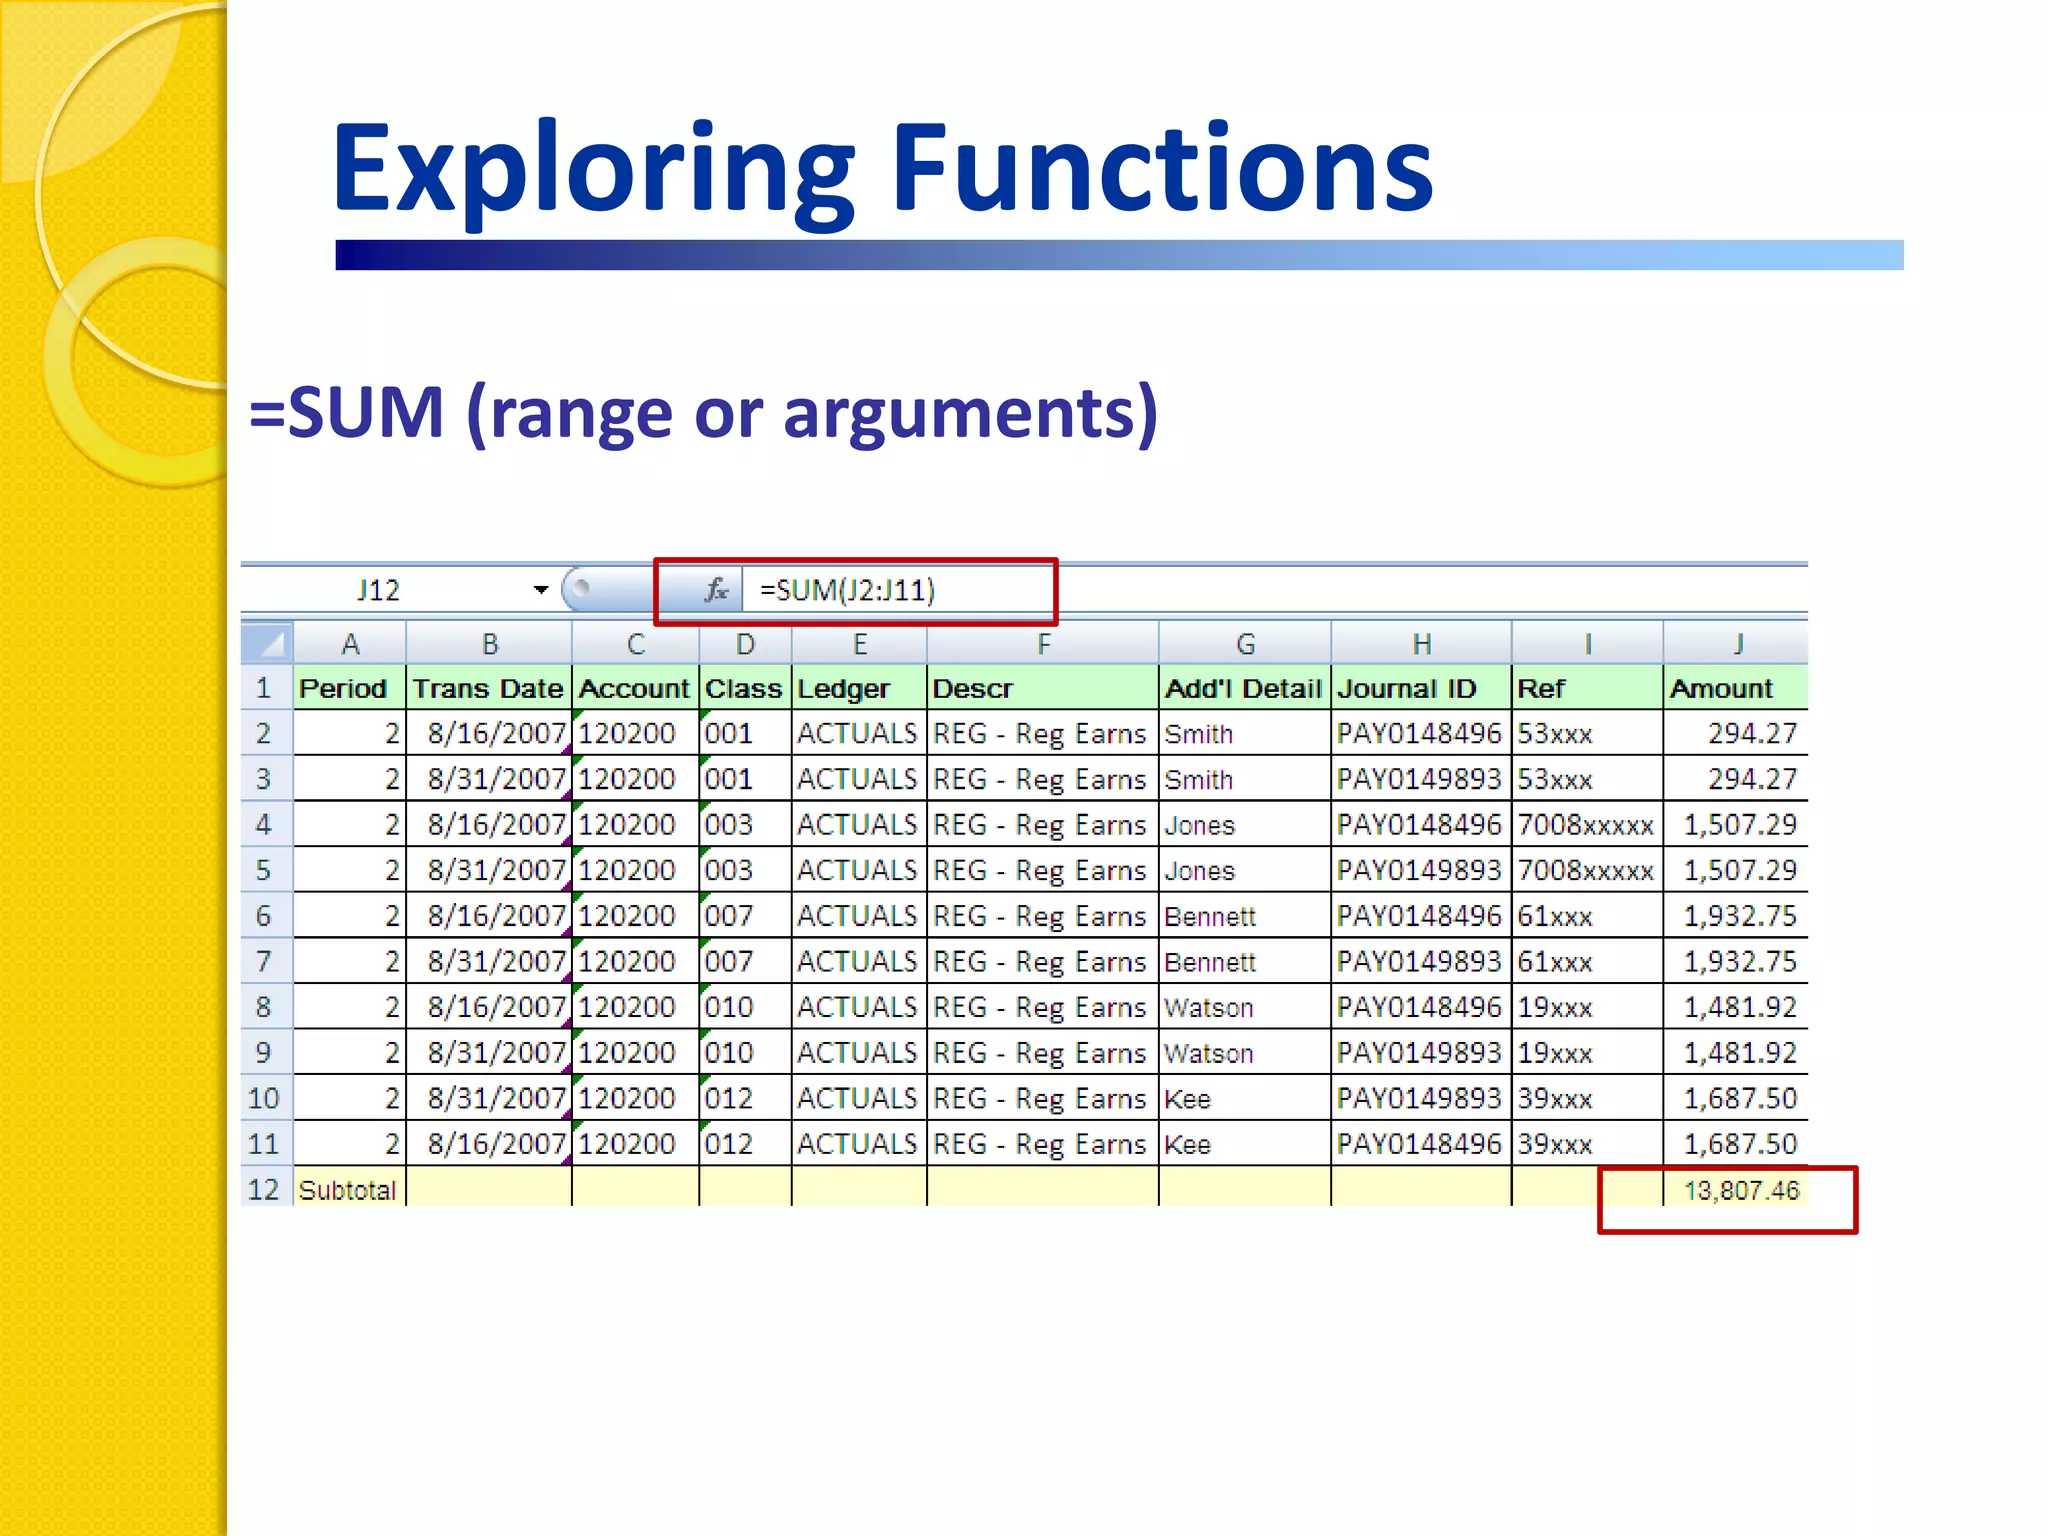The image size is (2048, 1536).
Task: Click Jones in row 5
Action: click(x=1245, y=871)
